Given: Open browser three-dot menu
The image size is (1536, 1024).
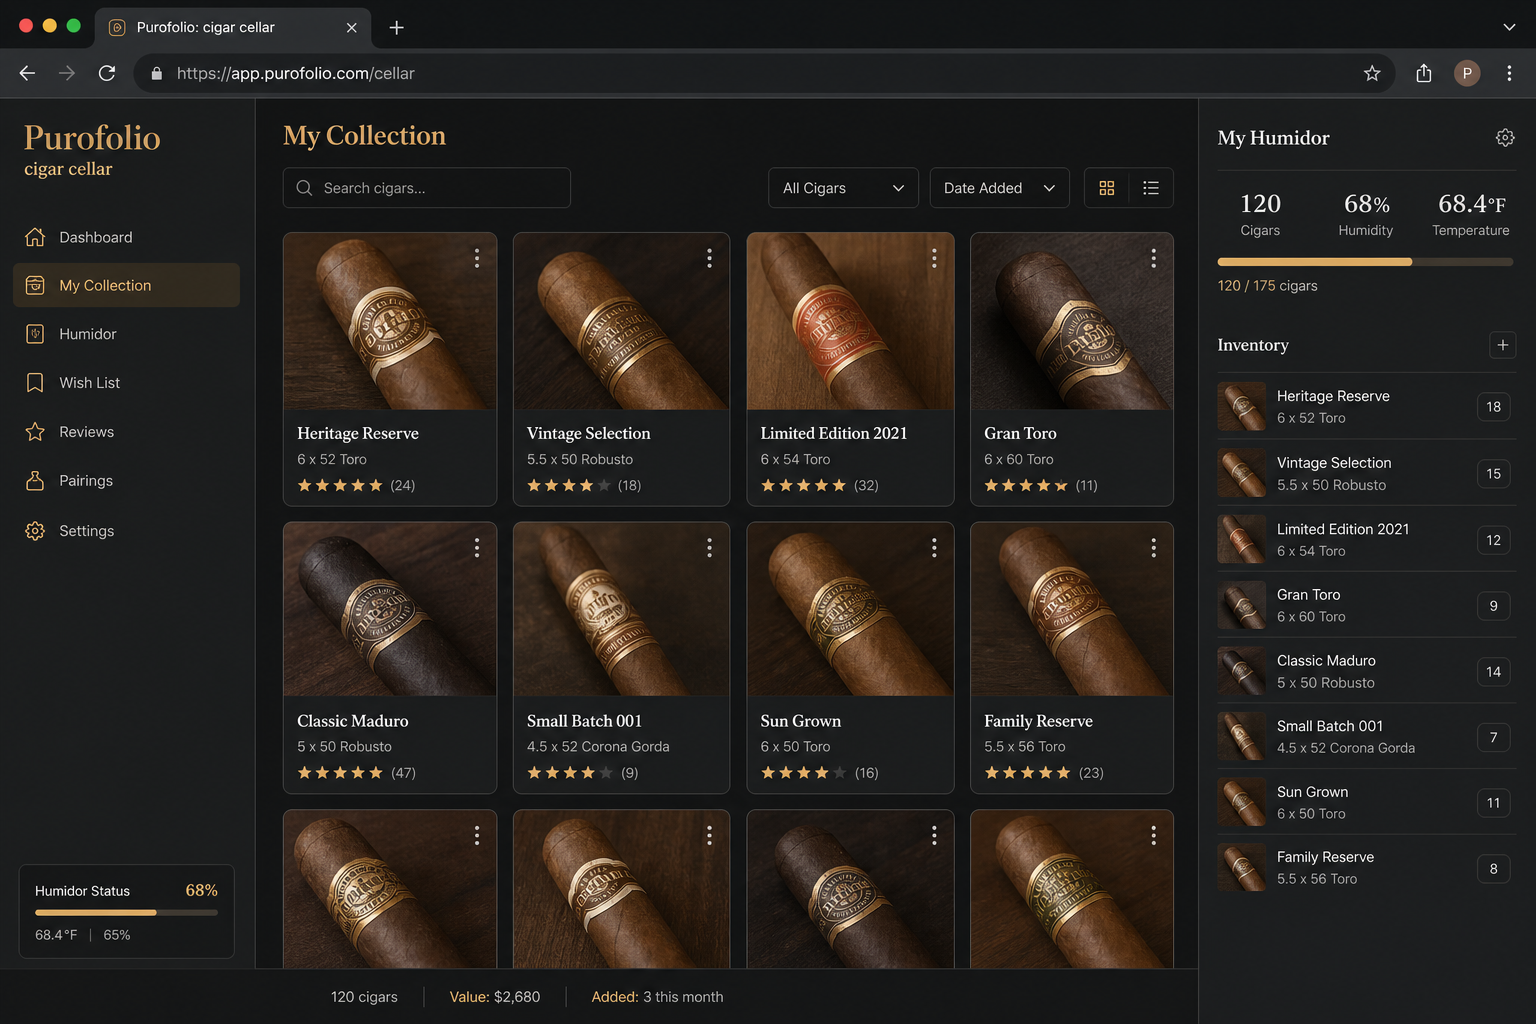Looking at the screenshot, I should point(1509,73).
